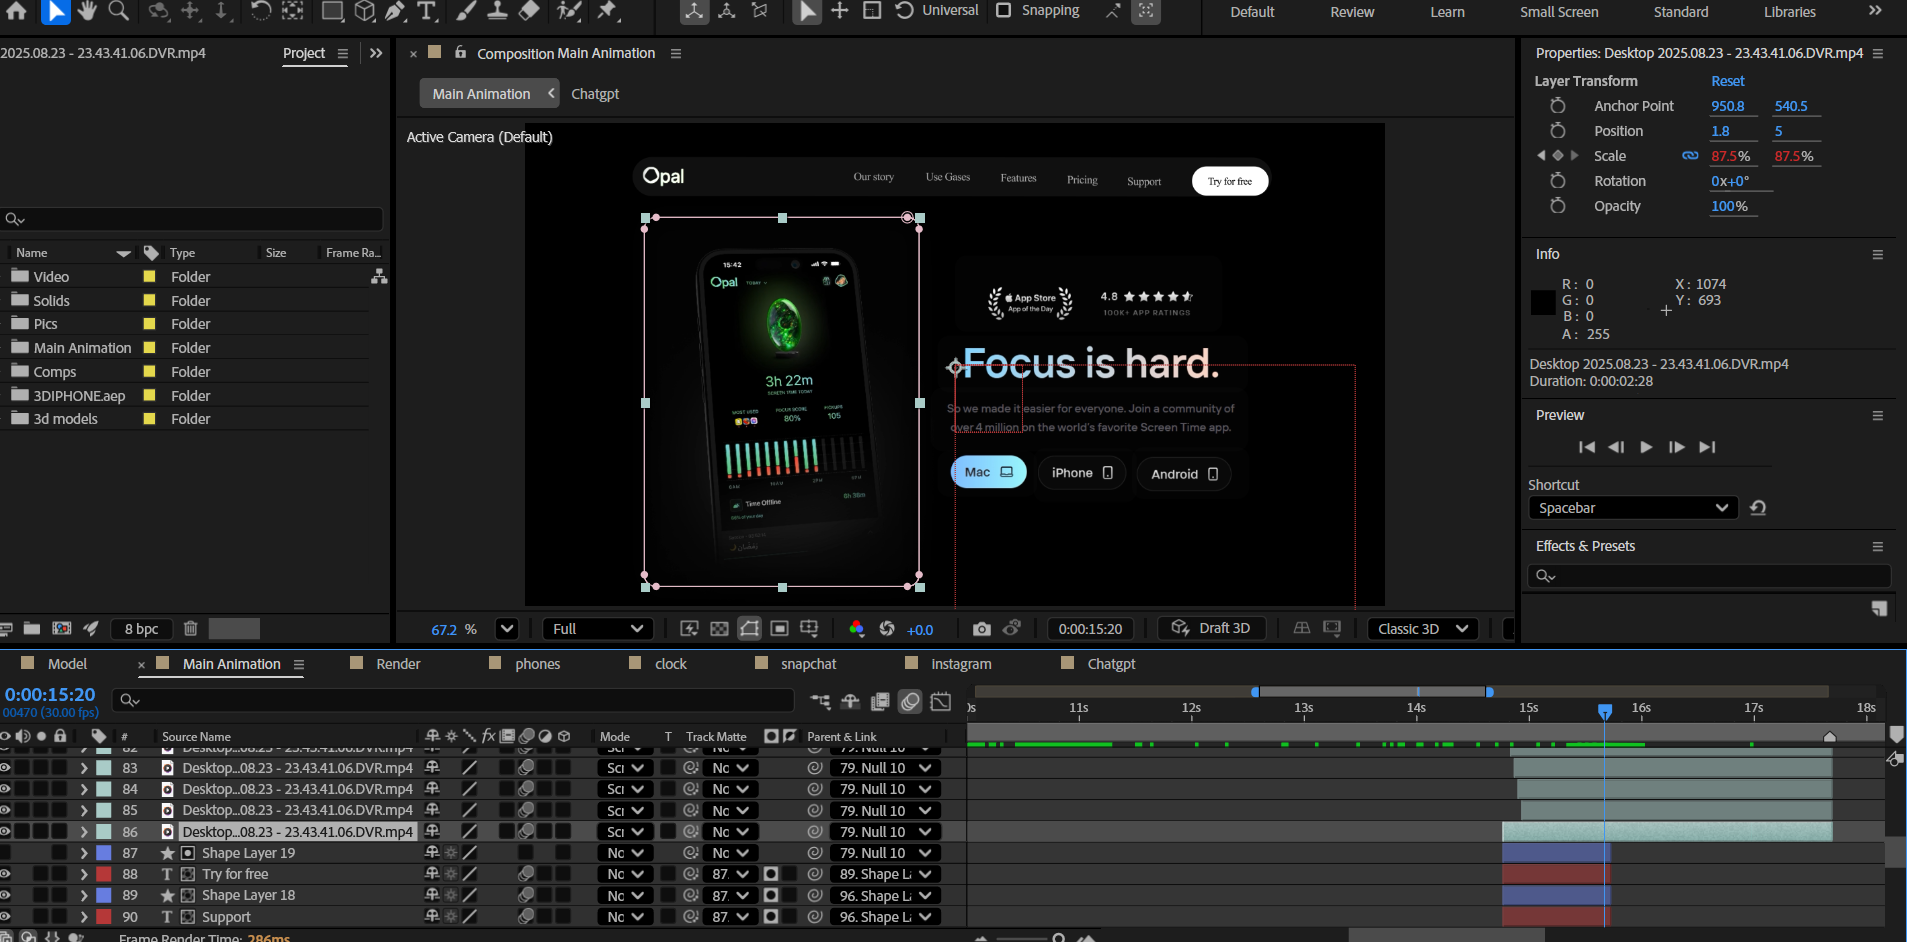Expand layer 87 Shape Layer 19 properties

[84, 853]
